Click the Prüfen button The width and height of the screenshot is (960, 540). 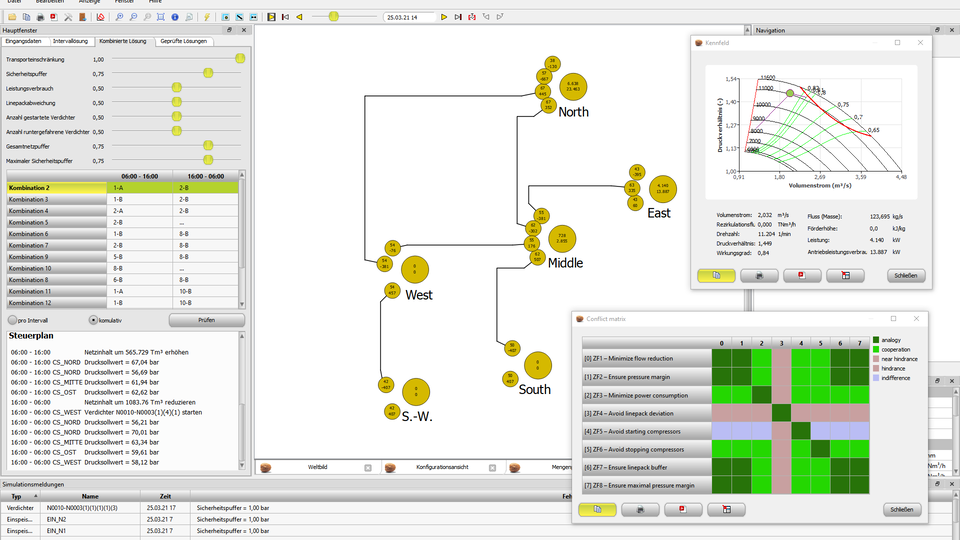pos(206,320)
